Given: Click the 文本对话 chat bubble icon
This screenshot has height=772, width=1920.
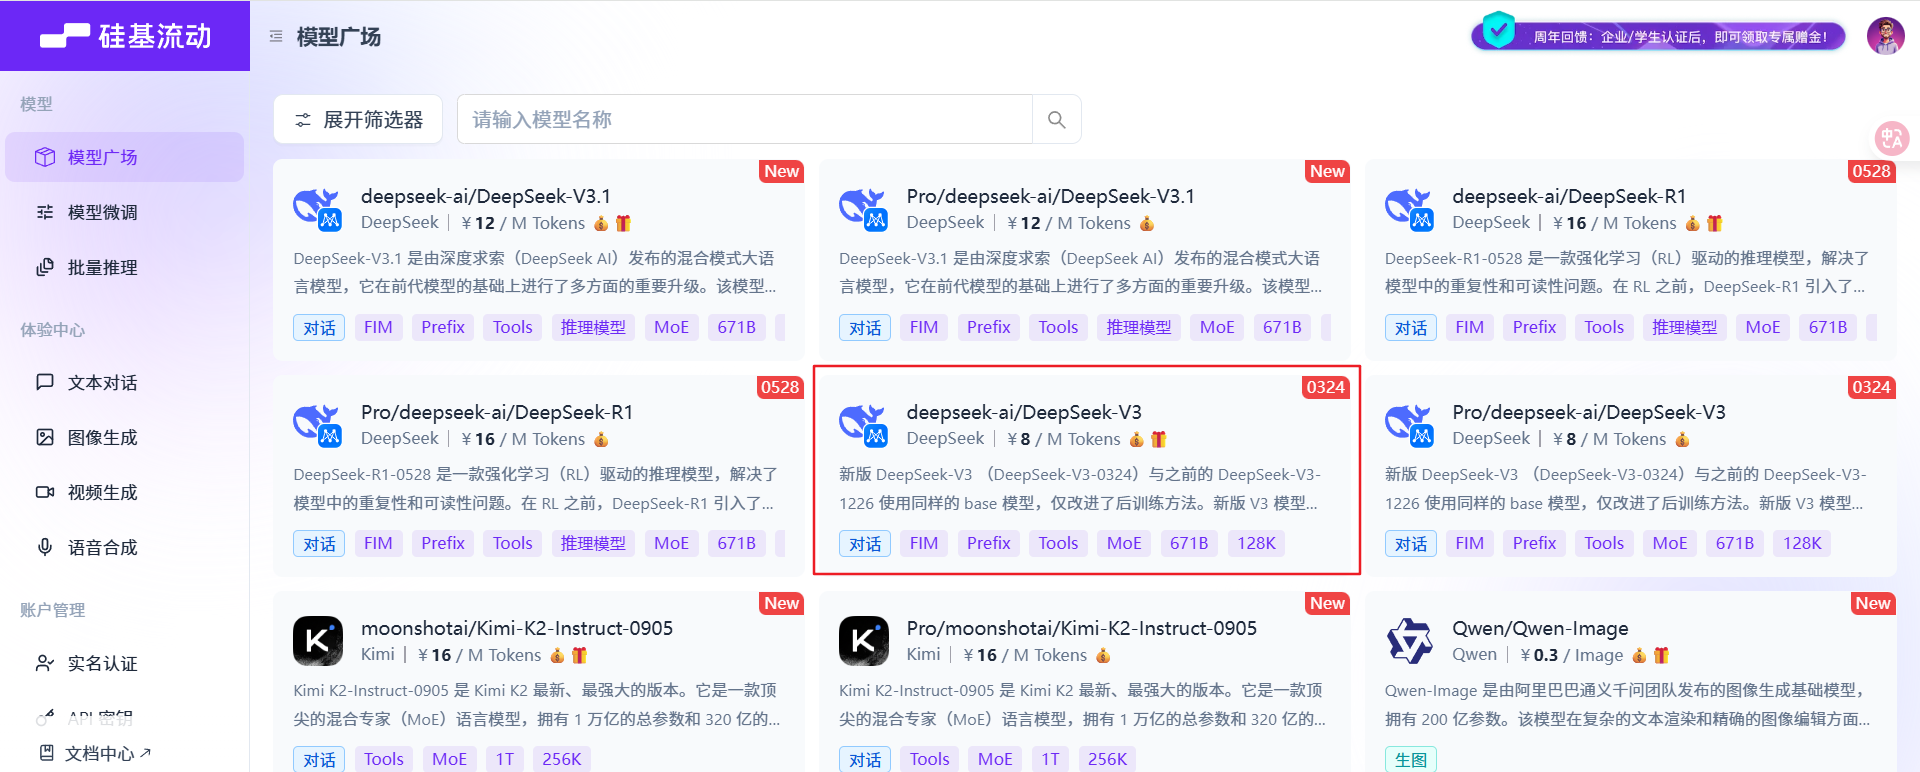Looking at the screenshot, I should [x=45, y=382].
